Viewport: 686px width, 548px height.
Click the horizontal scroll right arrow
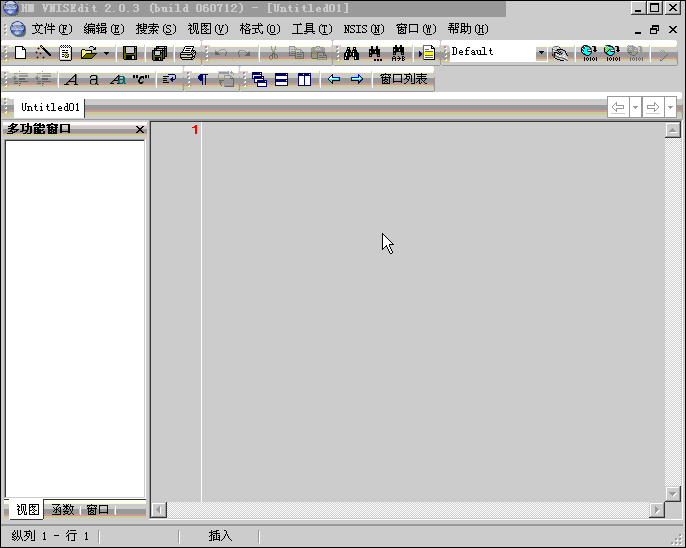657,510
